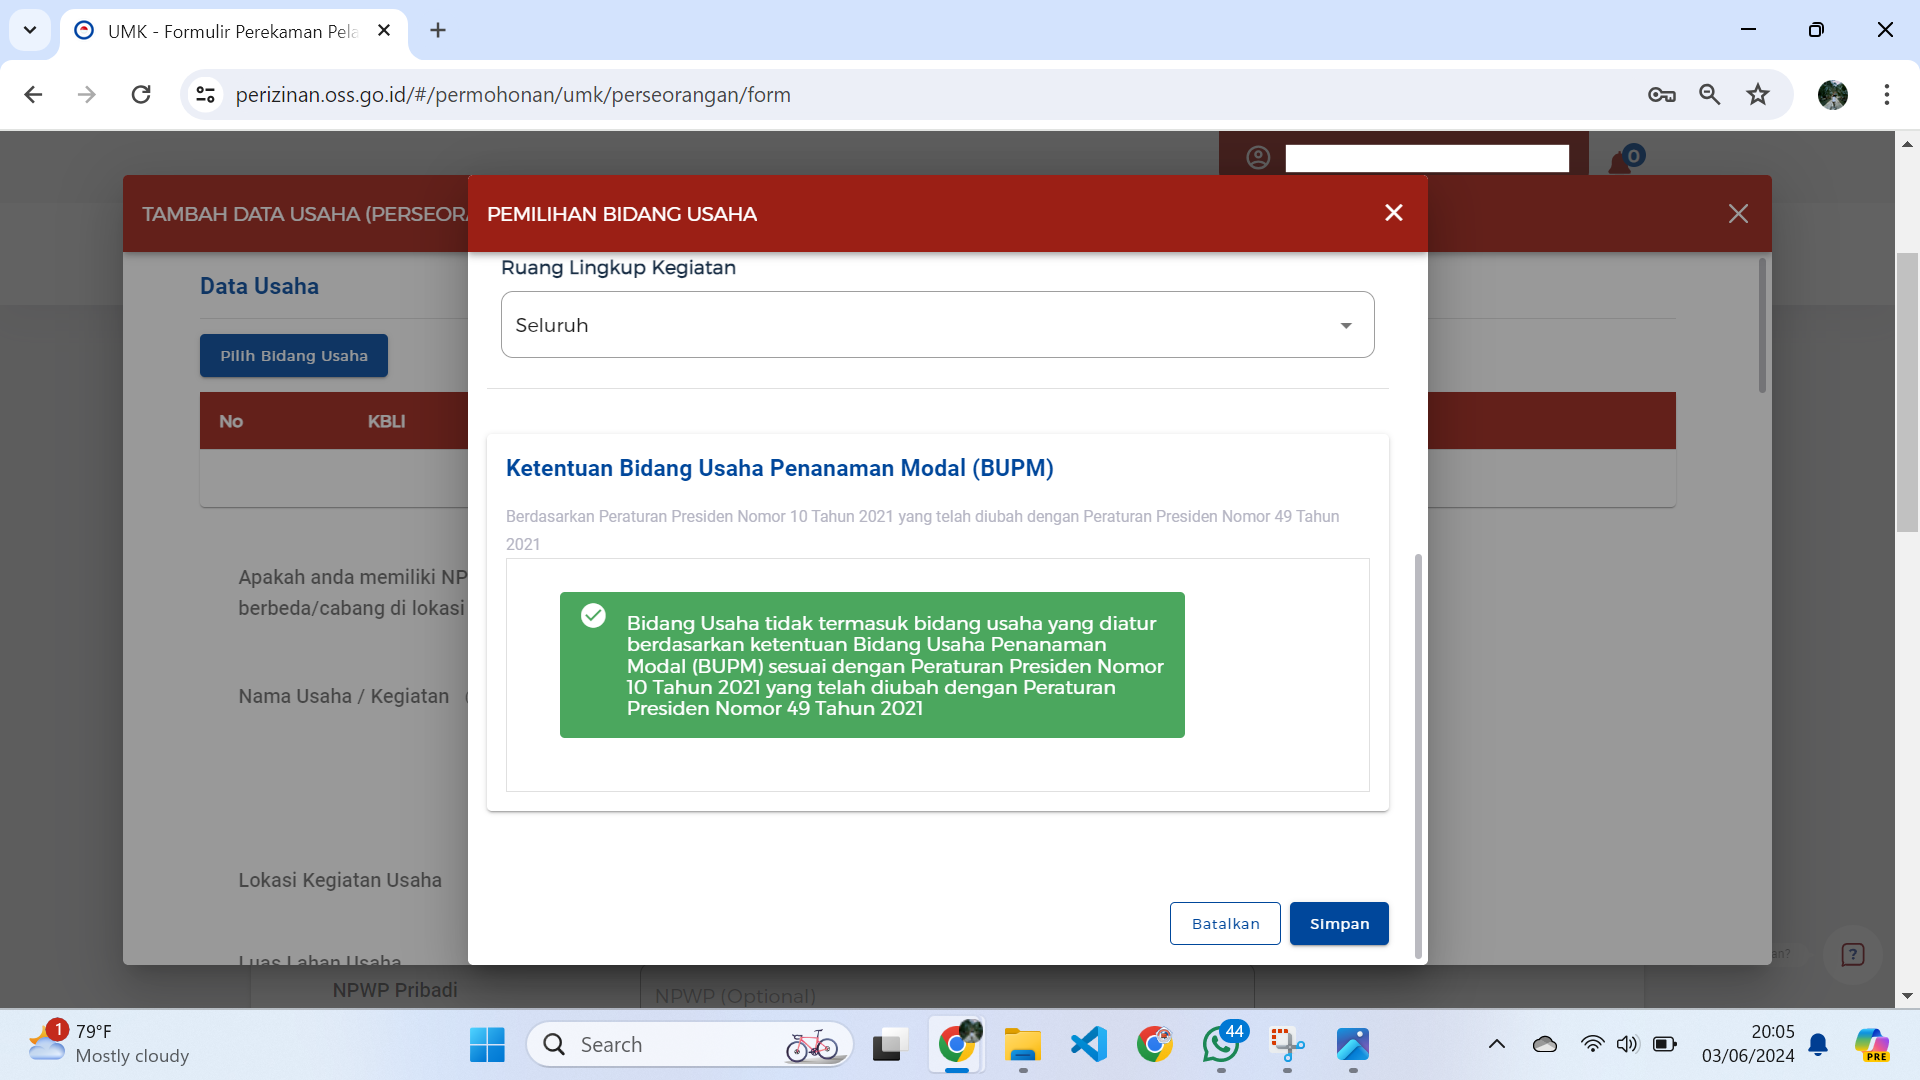The height and width of the screenshot is (1080, 1920).
Task: Open the second Chrome profile taskbar icon
Action: (1155, 1045)
